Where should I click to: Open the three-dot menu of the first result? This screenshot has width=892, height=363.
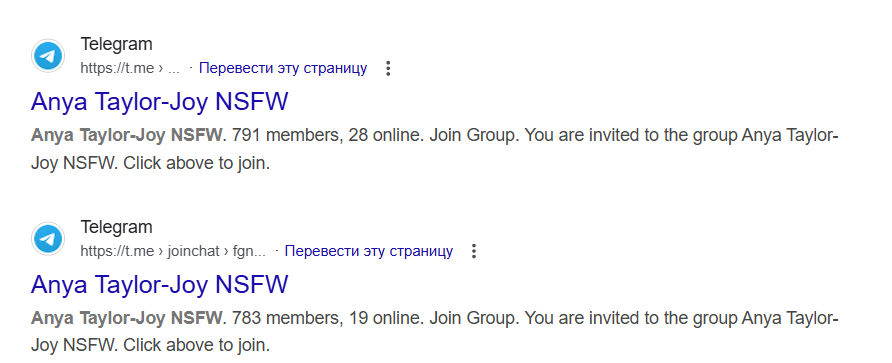coord(388,69)
